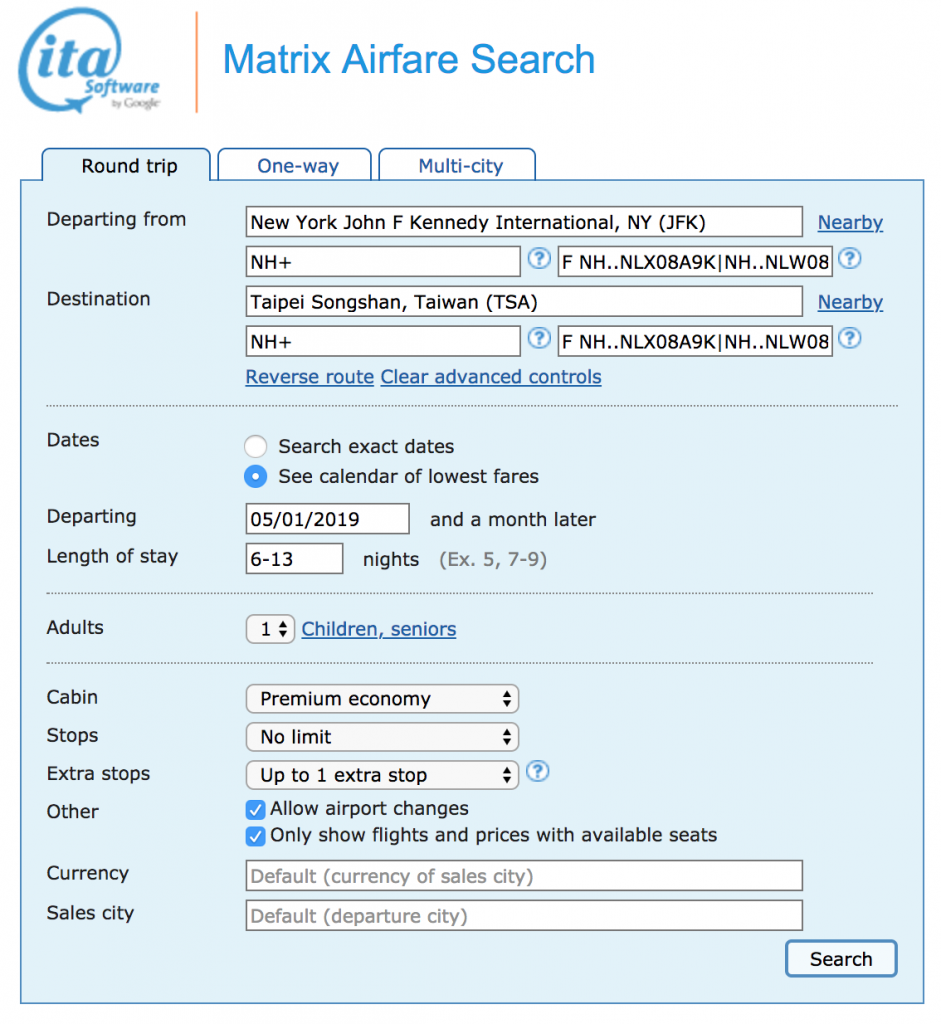The height and width of the screenshot is (1024, 941).
Task: Click the Reverse route link
Action: point(310,377)
